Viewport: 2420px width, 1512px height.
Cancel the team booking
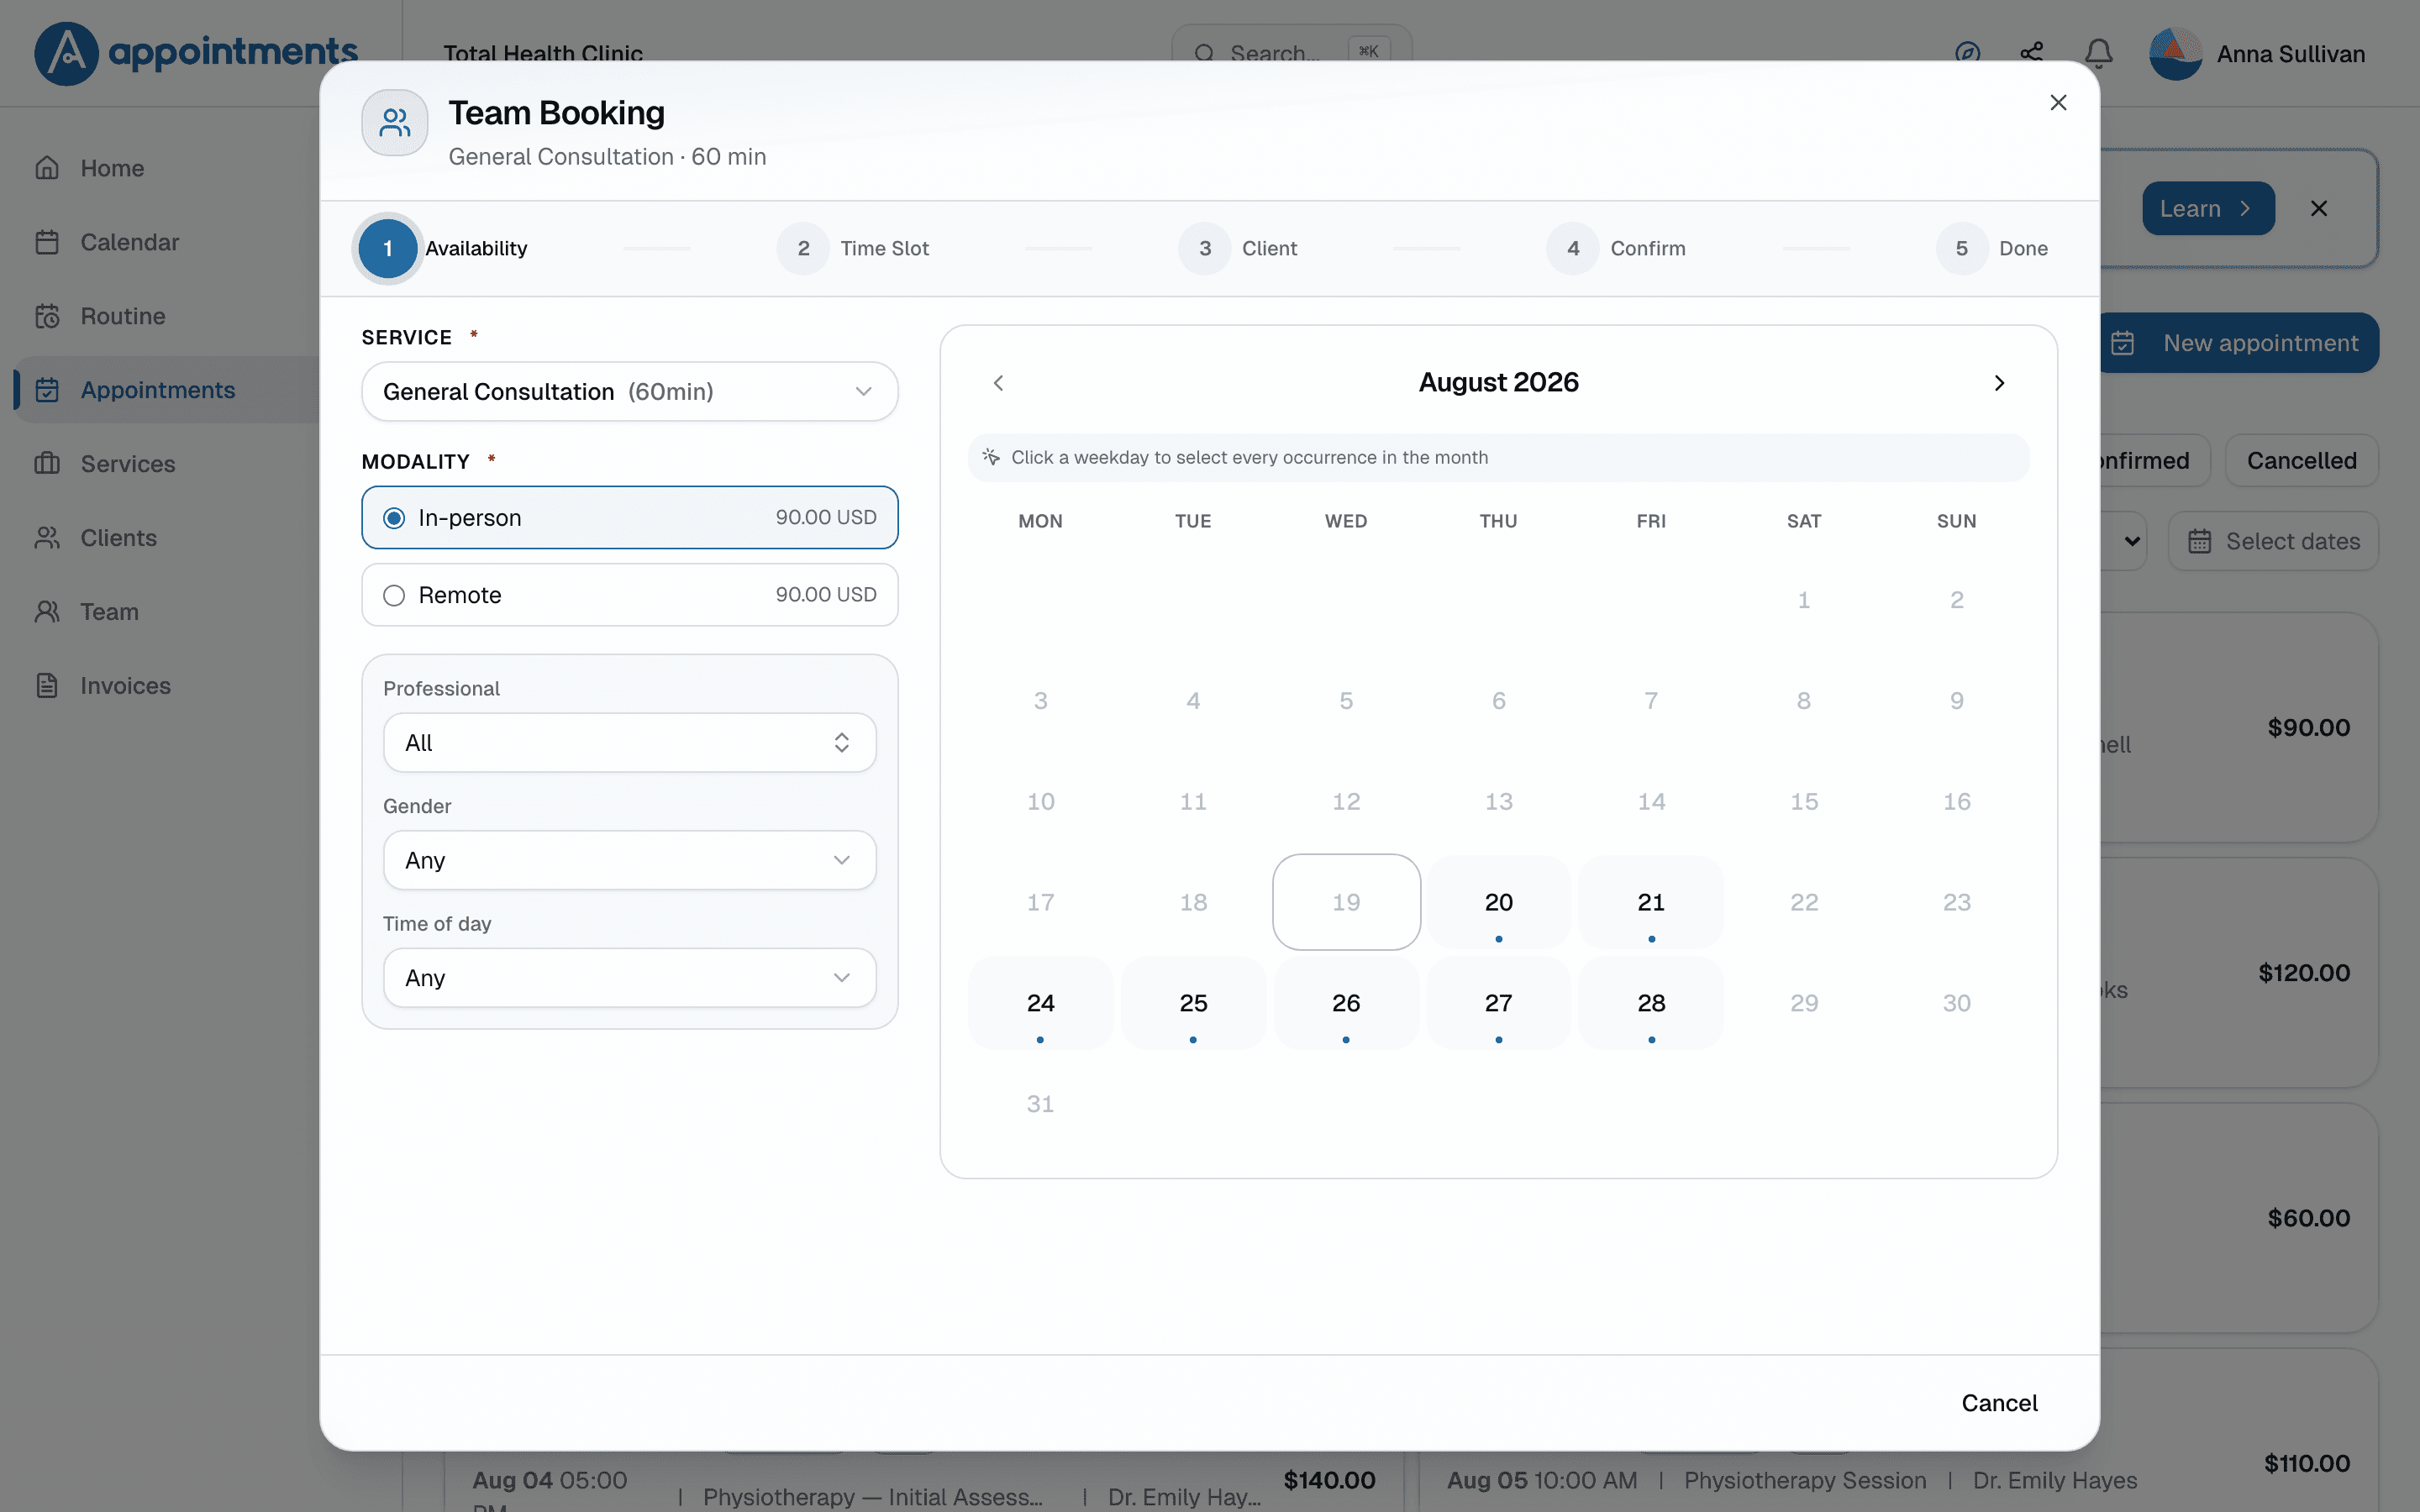coord(1999,1403)
